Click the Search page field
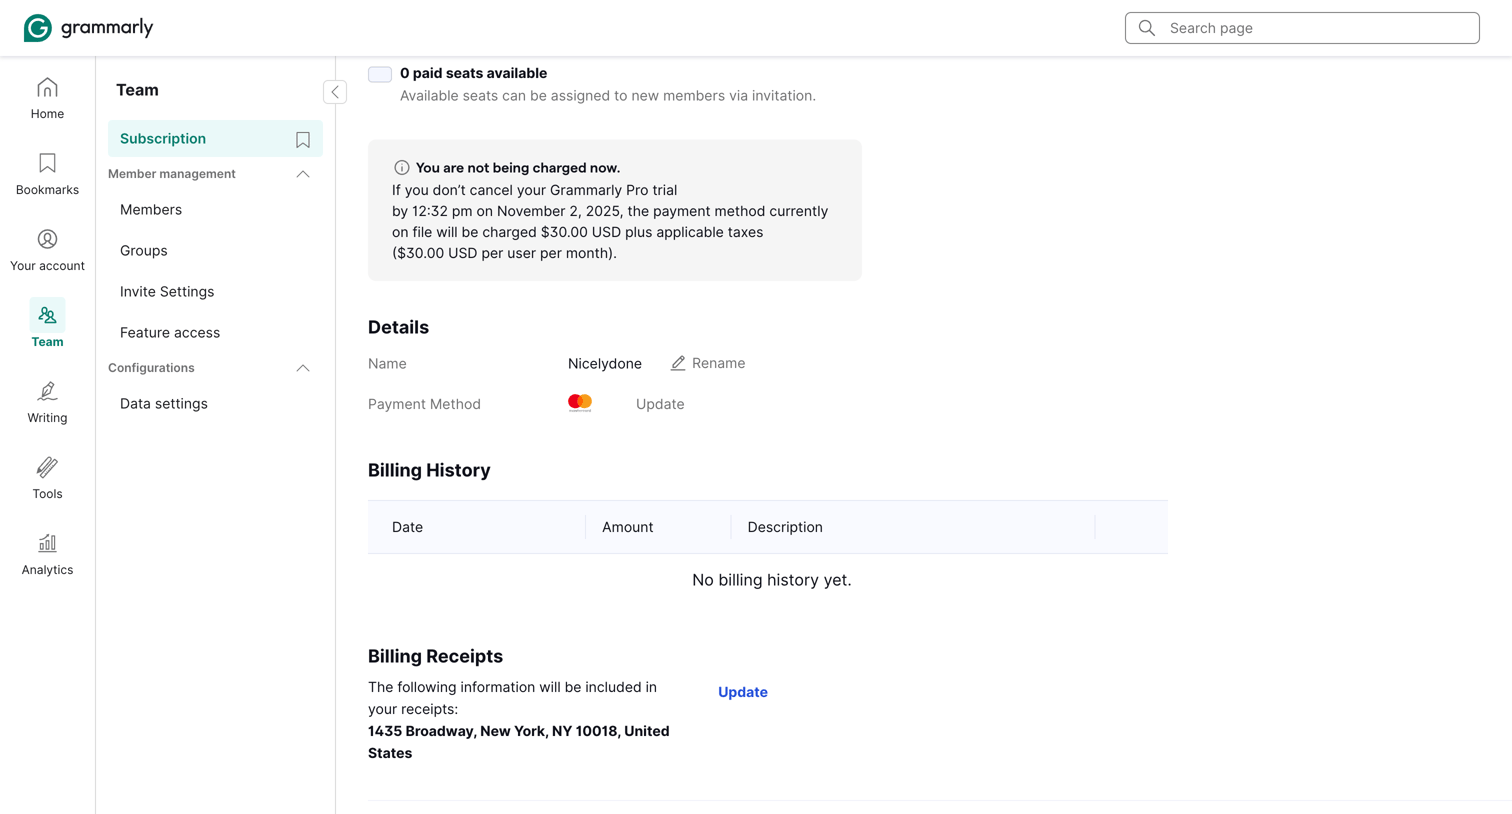1512x814 pixels. point(1302,28)
